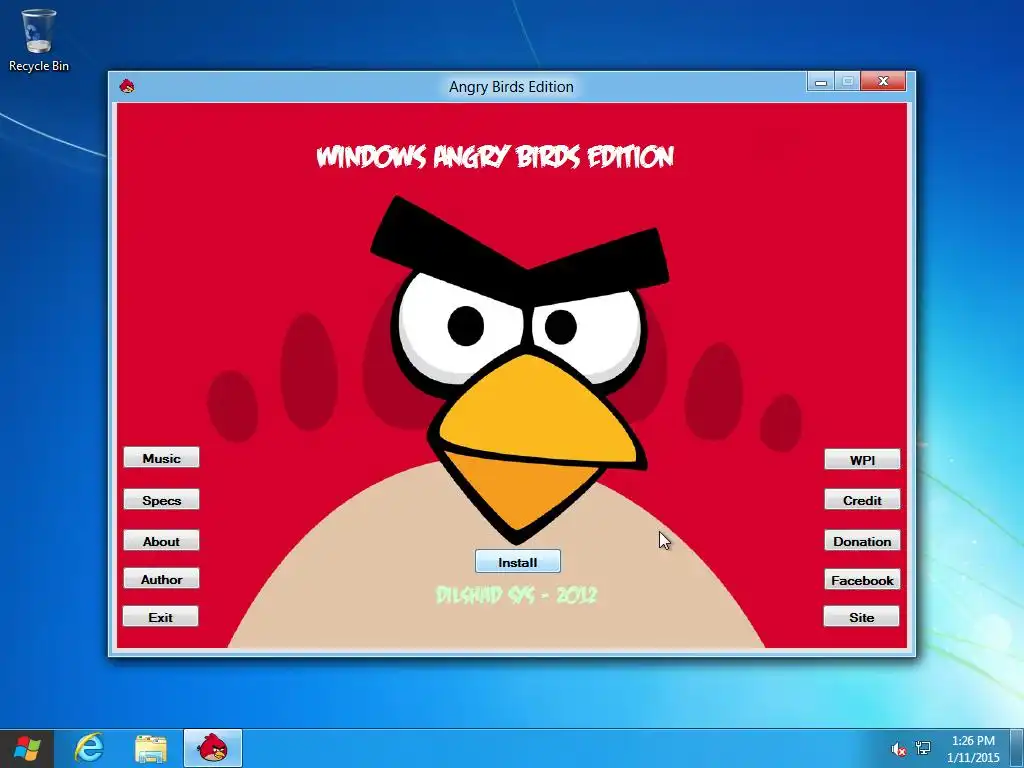Click the Dilshad Sys - 2012 text

click(x=516, y=595)
